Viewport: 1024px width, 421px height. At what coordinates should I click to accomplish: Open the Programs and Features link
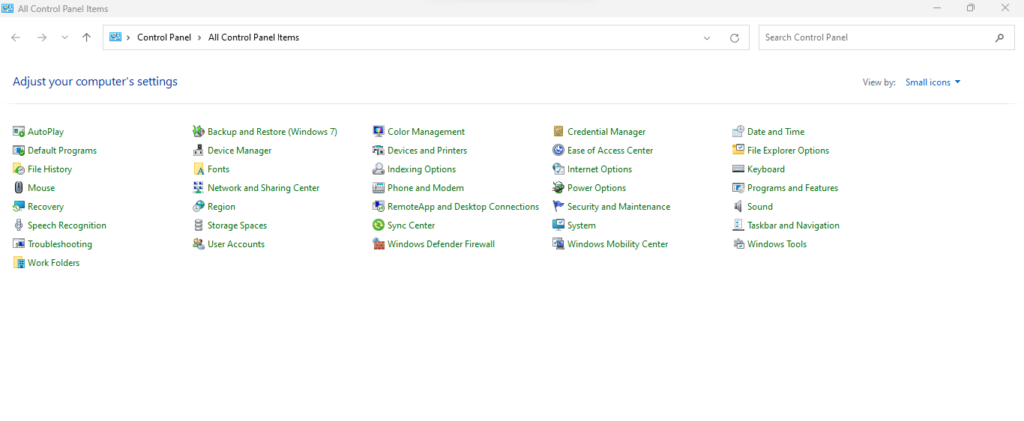click(x=793, y=188)
